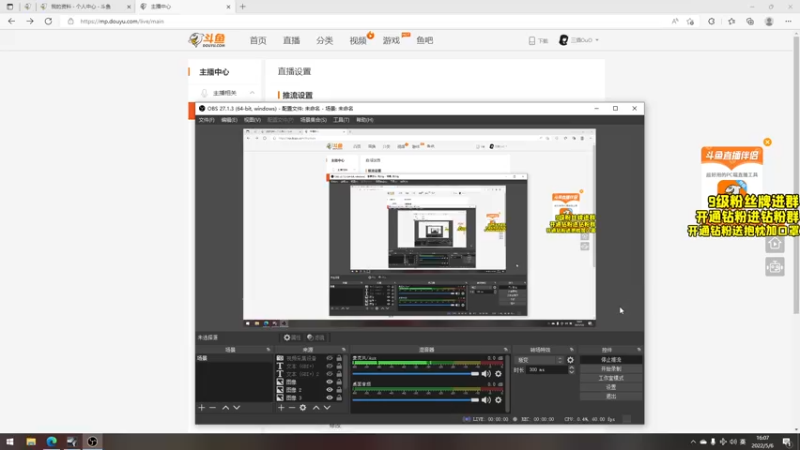Toggle lock on the image 2 source
The image size is (800, 450).
click(339, 390)
